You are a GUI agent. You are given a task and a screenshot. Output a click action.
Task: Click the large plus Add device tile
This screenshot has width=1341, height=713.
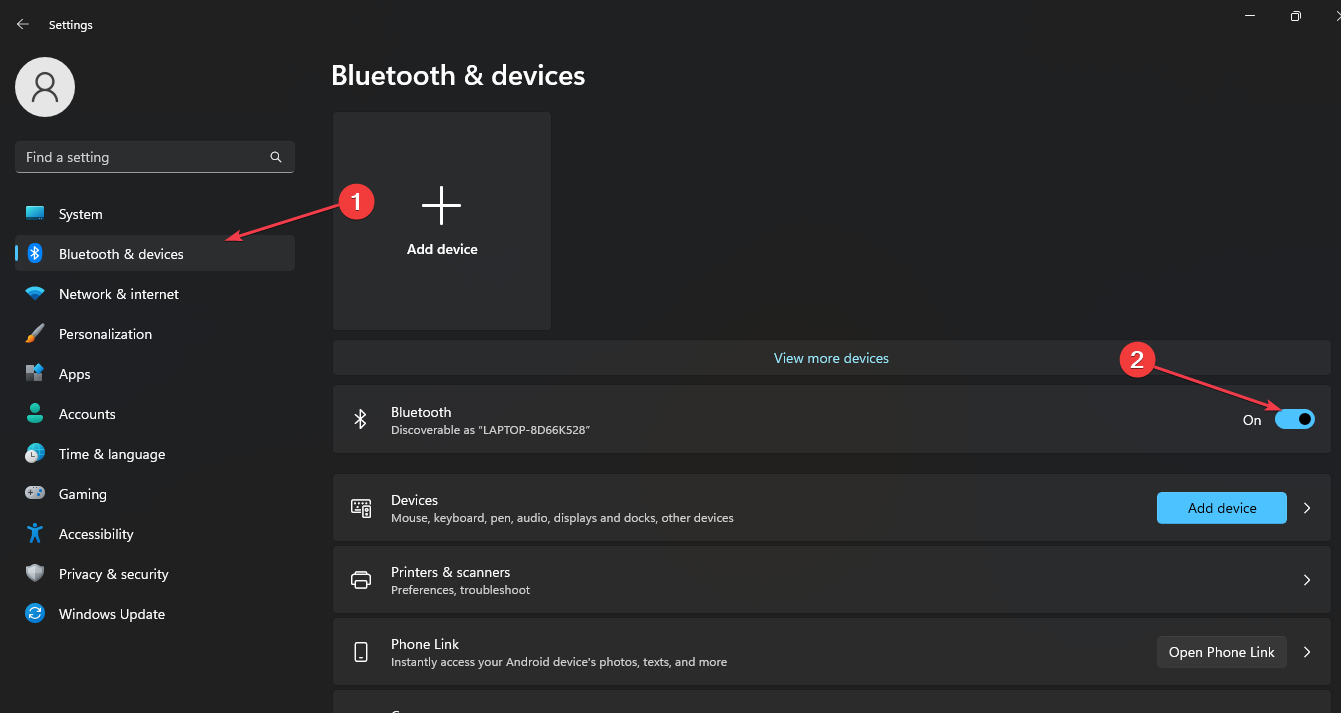coord(442,221)
